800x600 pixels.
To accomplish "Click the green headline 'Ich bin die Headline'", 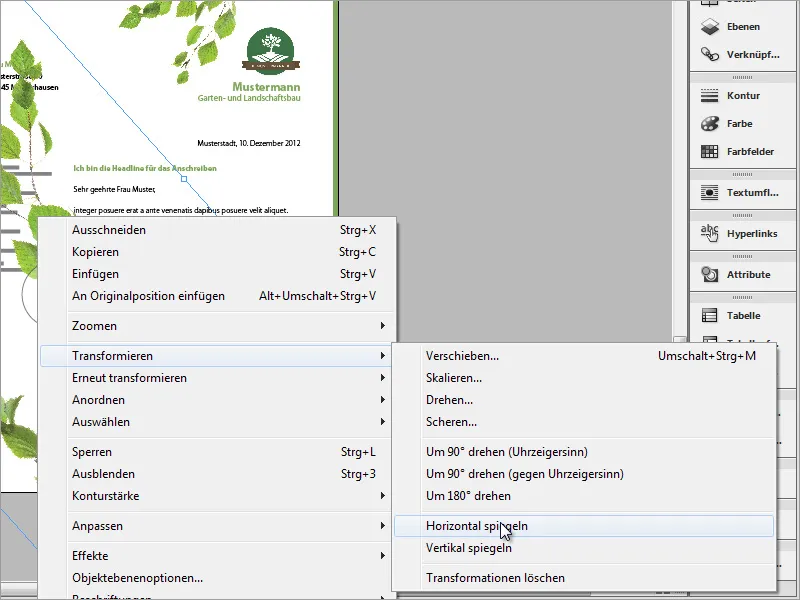I will [x=145, y=168].
